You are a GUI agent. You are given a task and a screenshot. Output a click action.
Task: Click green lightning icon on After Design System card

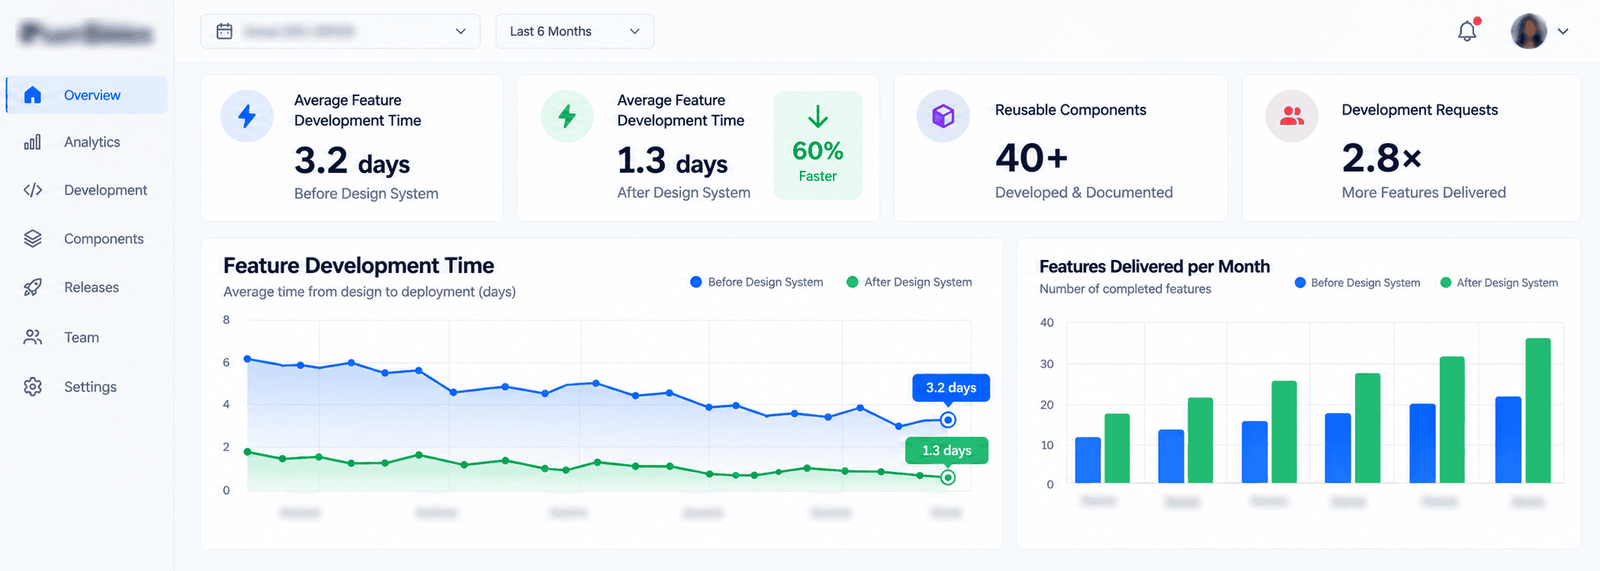pyautogui.click(x=567, y=116)
